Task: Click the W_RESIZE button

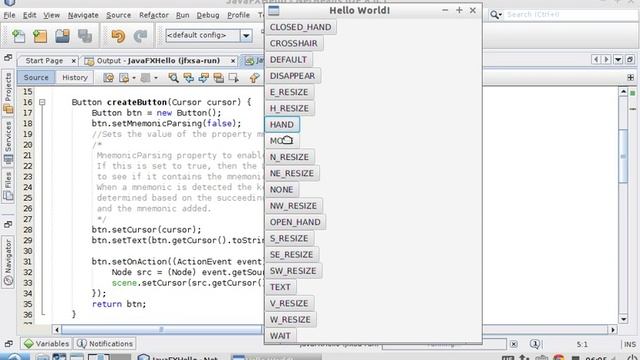Action: pos(290,320)
